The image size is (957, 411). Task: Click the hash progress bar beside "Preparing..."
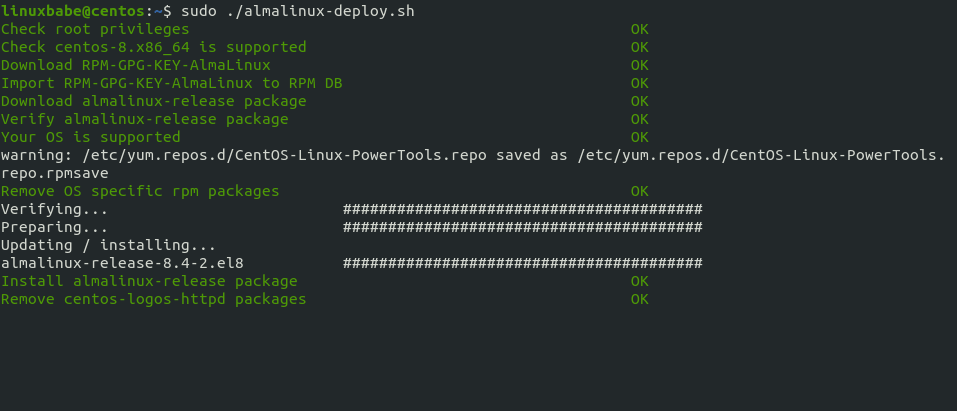tap(522, 227)
